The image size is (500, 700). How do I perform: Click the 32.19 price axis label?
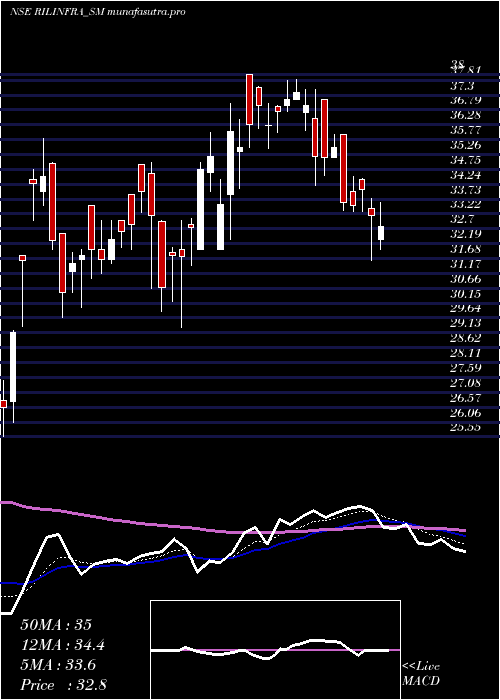point(465,234)
